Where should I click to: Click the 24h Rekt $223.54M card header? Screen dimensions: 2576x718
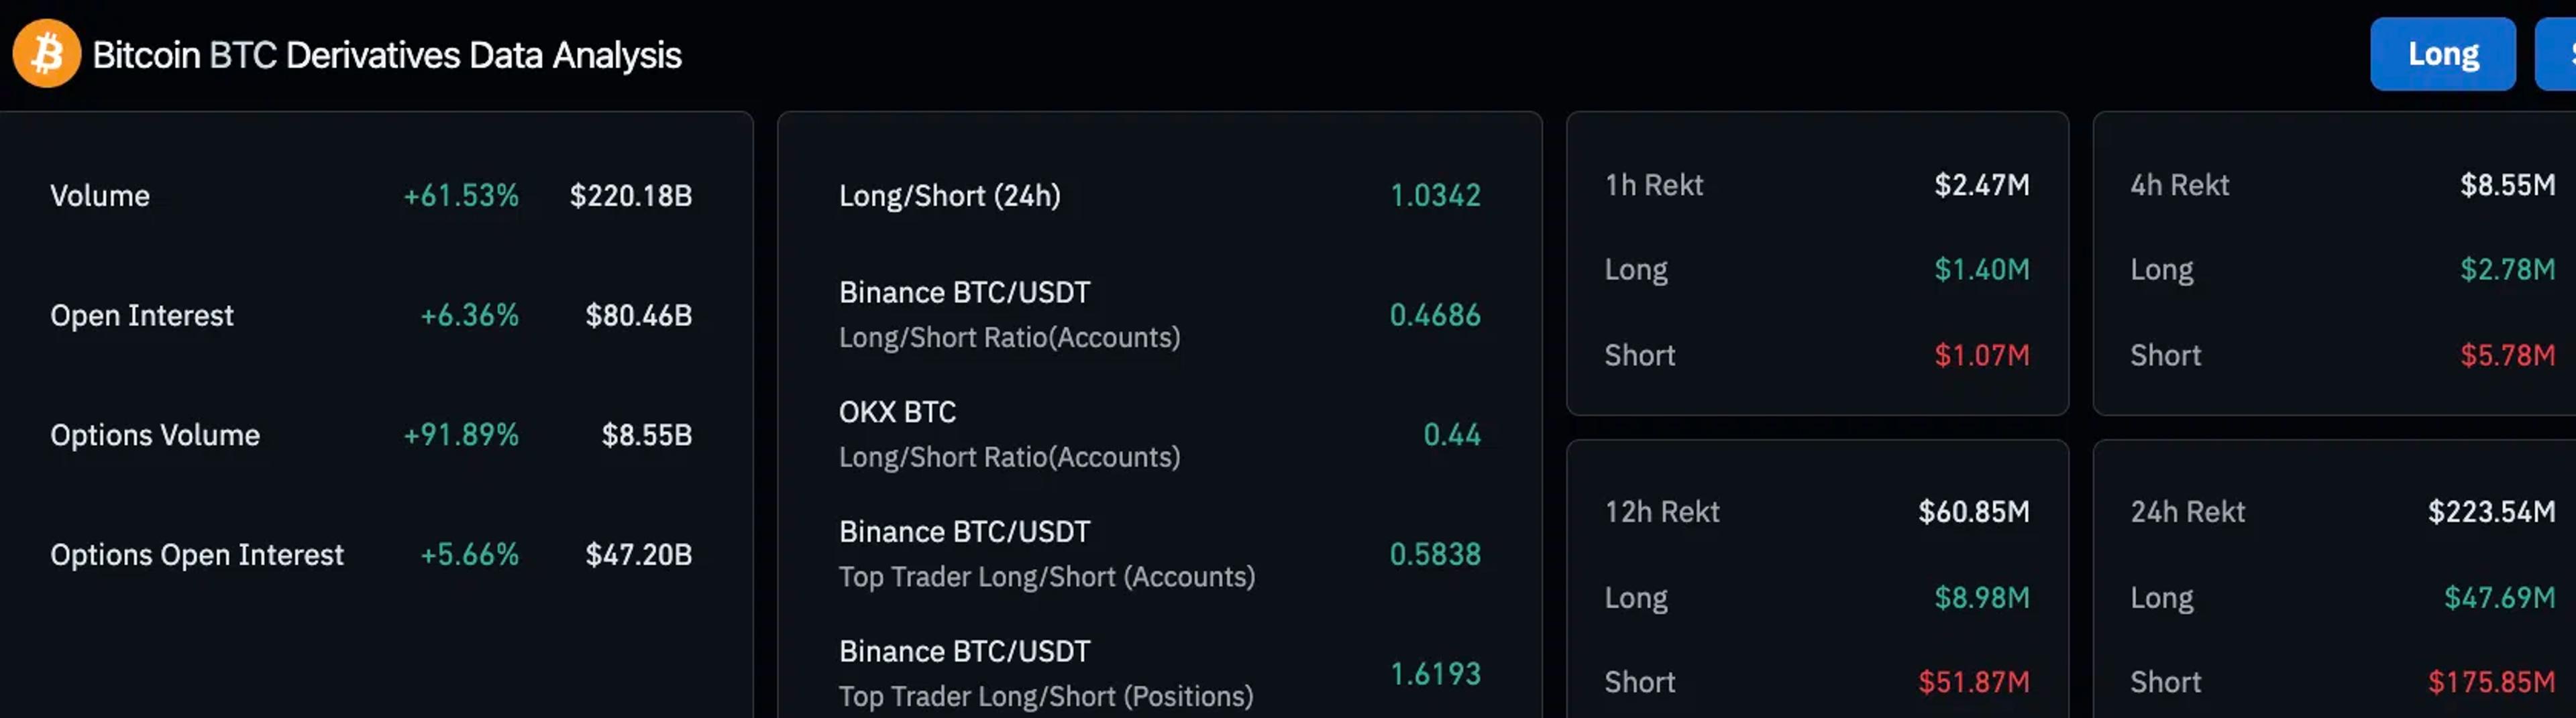2342,512
